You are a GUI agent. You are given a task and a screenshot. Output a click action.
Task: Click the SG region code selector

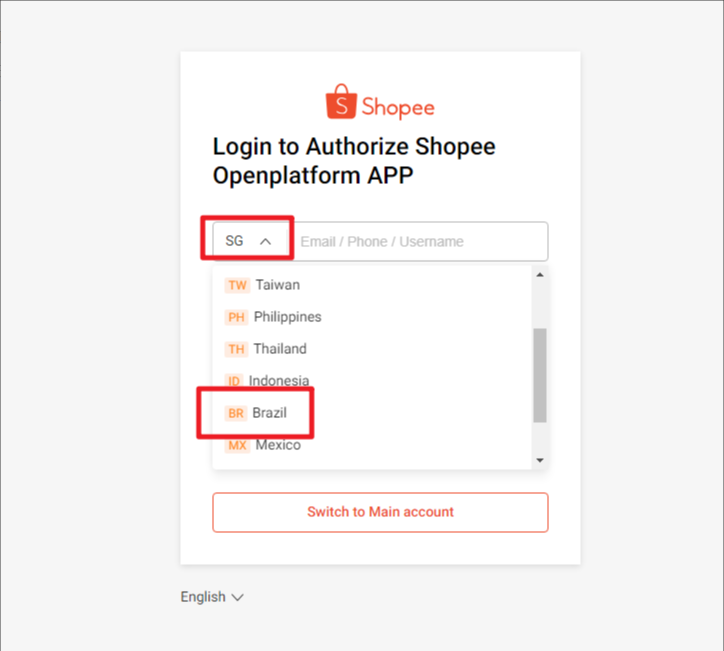point(249,241)
